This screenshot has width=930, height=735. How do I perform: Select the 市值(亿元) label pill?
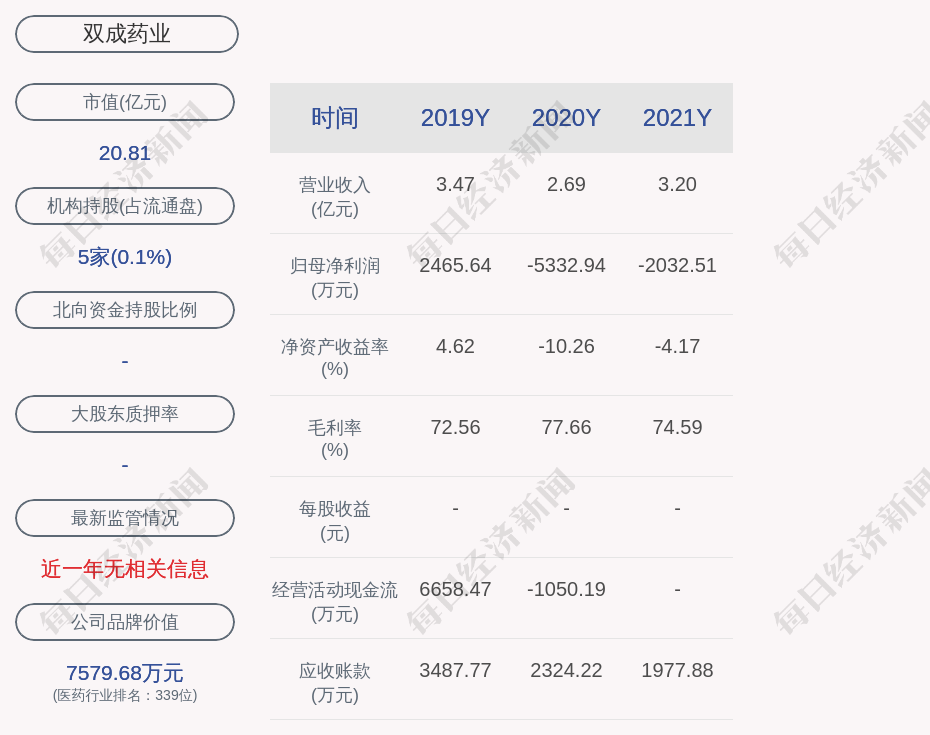(125, 102)
